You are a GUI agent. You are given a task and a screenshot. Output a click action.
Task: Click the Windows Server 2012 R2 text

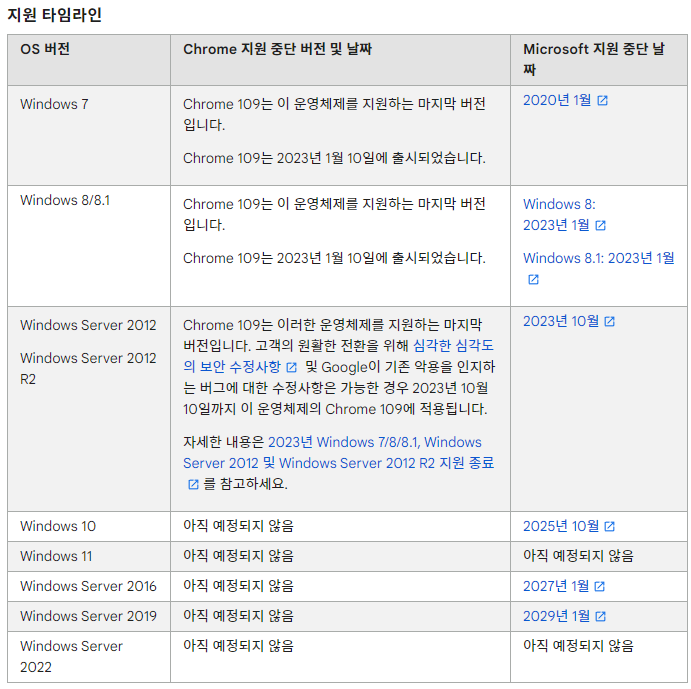(88, 369)
